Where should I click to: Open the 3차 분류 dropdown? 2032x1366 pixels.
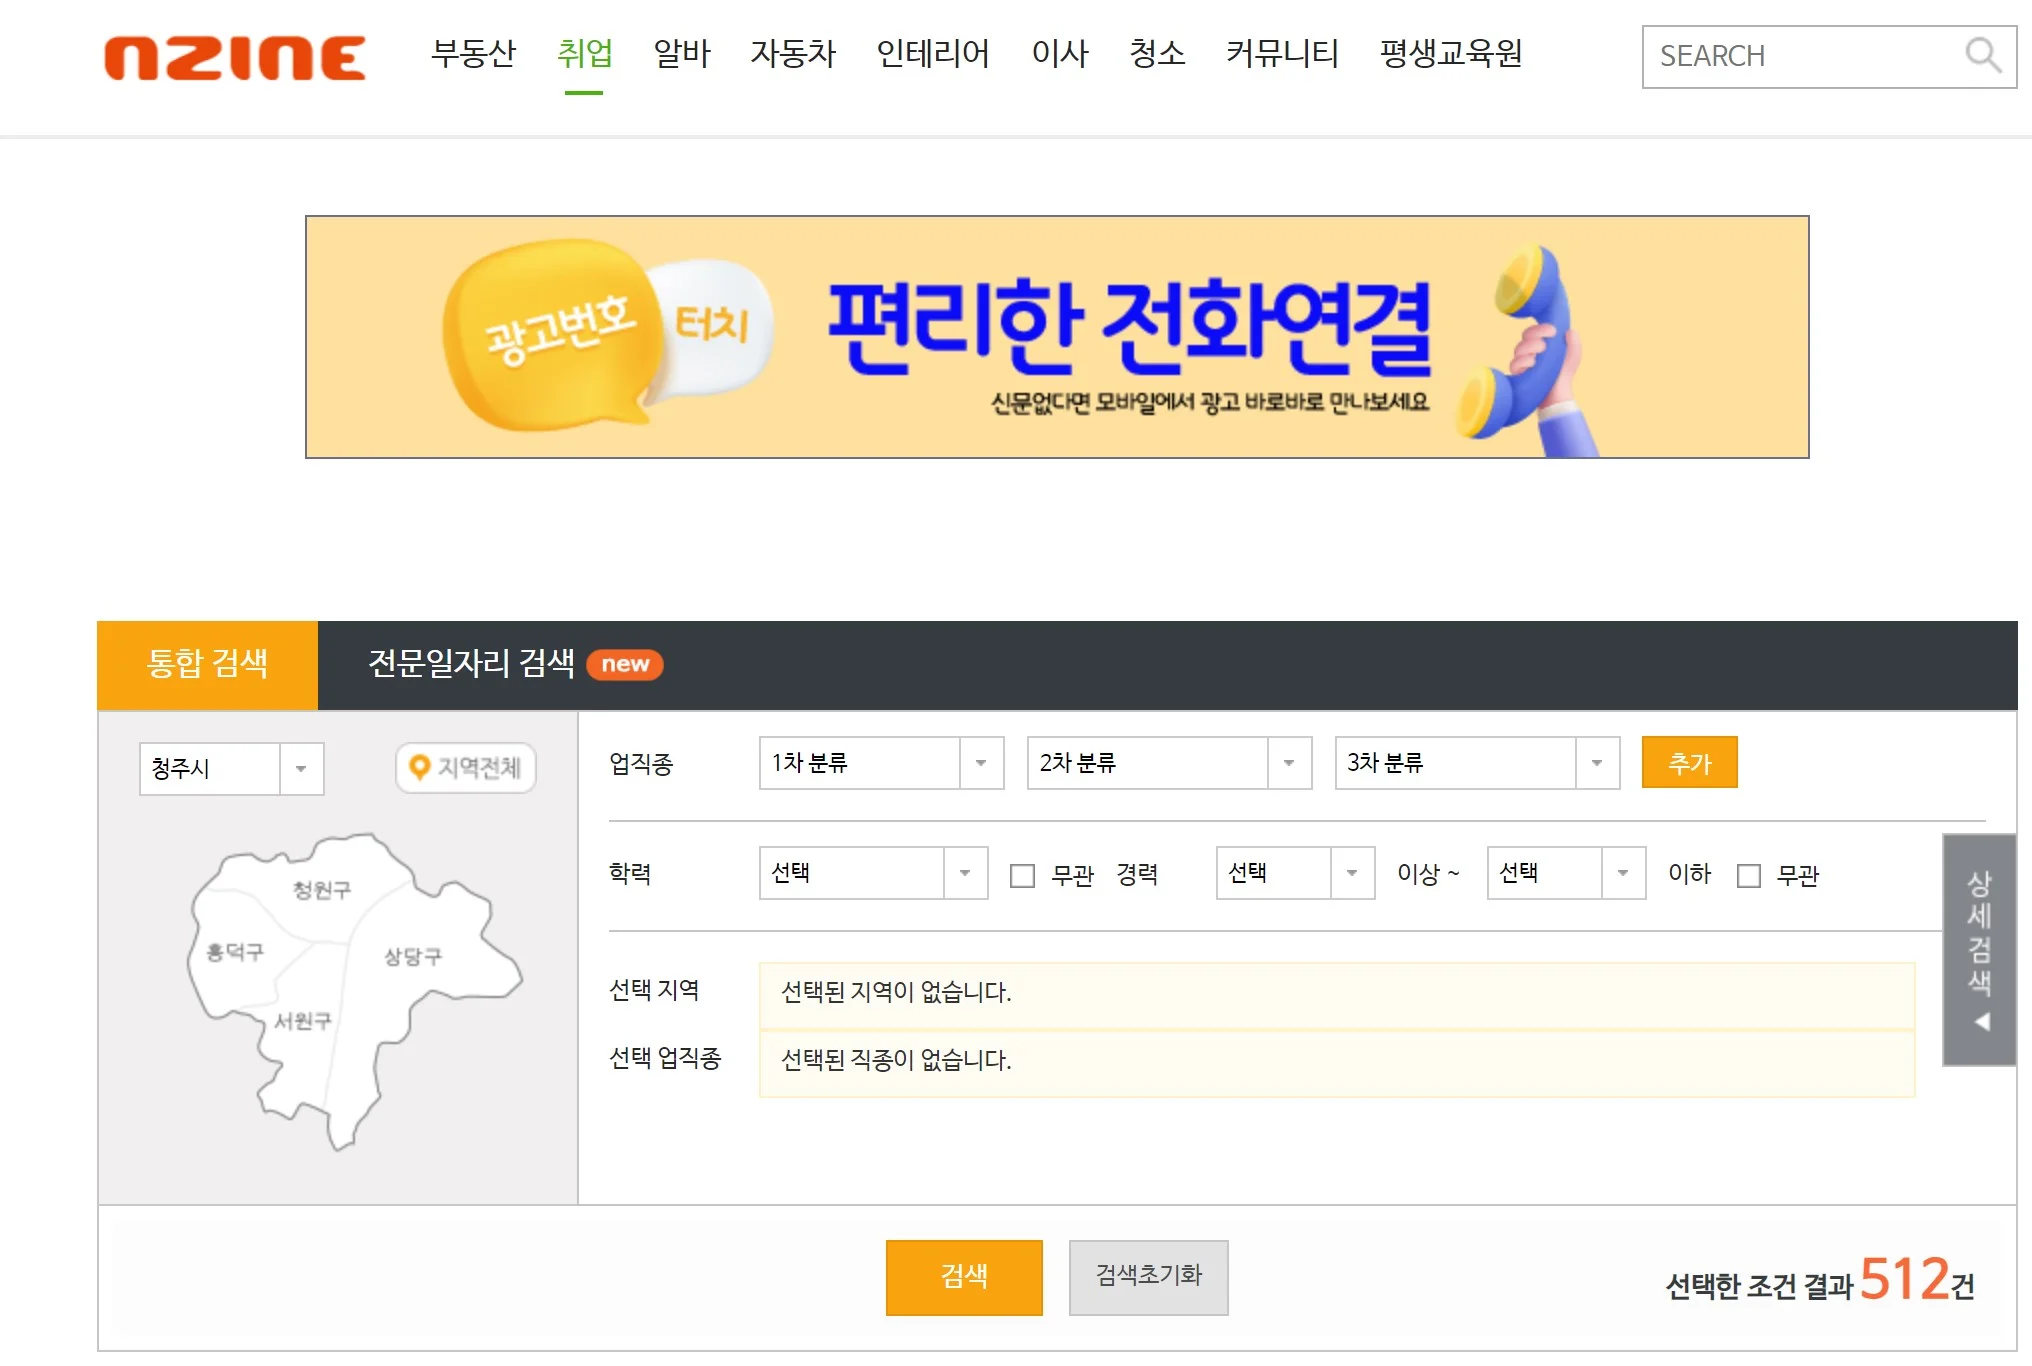pyautogui.click(x=1476, y=763)
